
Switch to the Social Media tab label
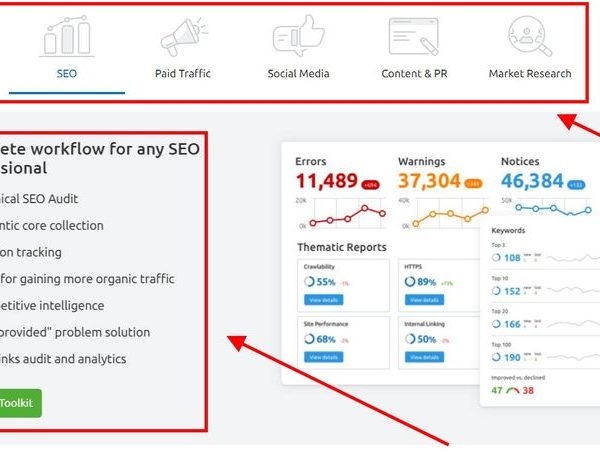click(298, 73)
